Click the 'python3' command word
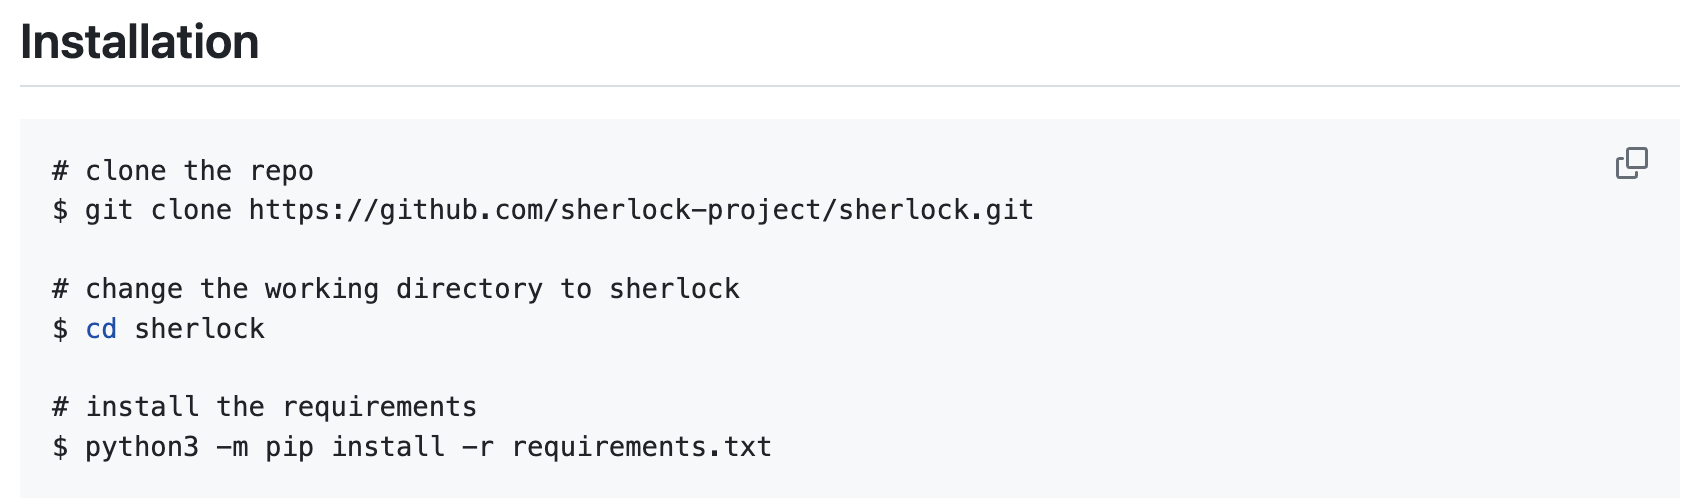The image size is (1696, 502). coord(142,446)
